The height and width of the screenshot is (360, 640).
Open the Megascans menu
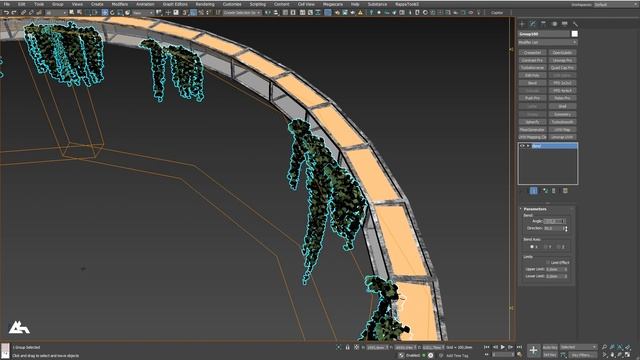(x=333, y=4)
